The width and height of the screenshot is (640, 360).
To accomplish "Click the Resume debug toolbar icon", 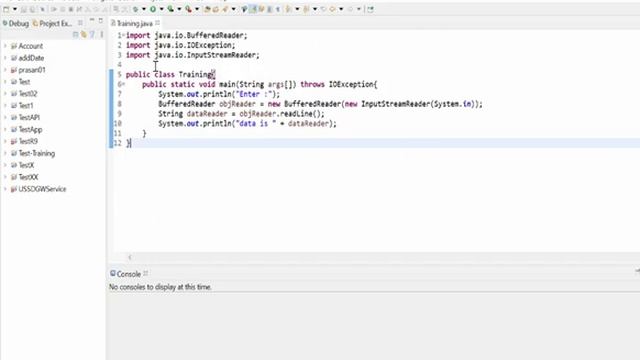I will [x=54, y=9].
